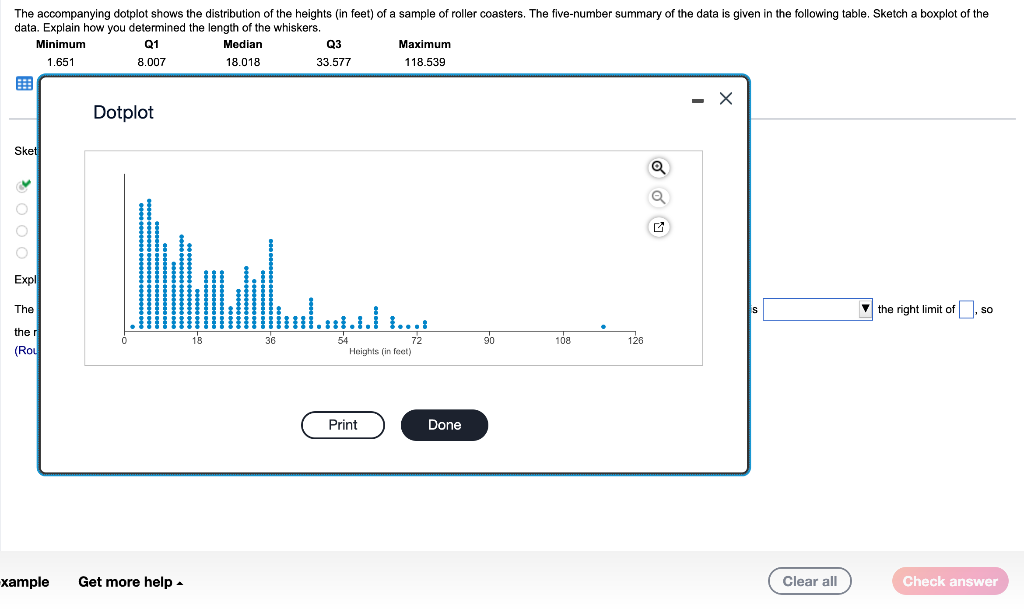This screenshot has width=1024, height=612.
Task: Close the Dotplot dialog with the X
Action: coord(725,98)
